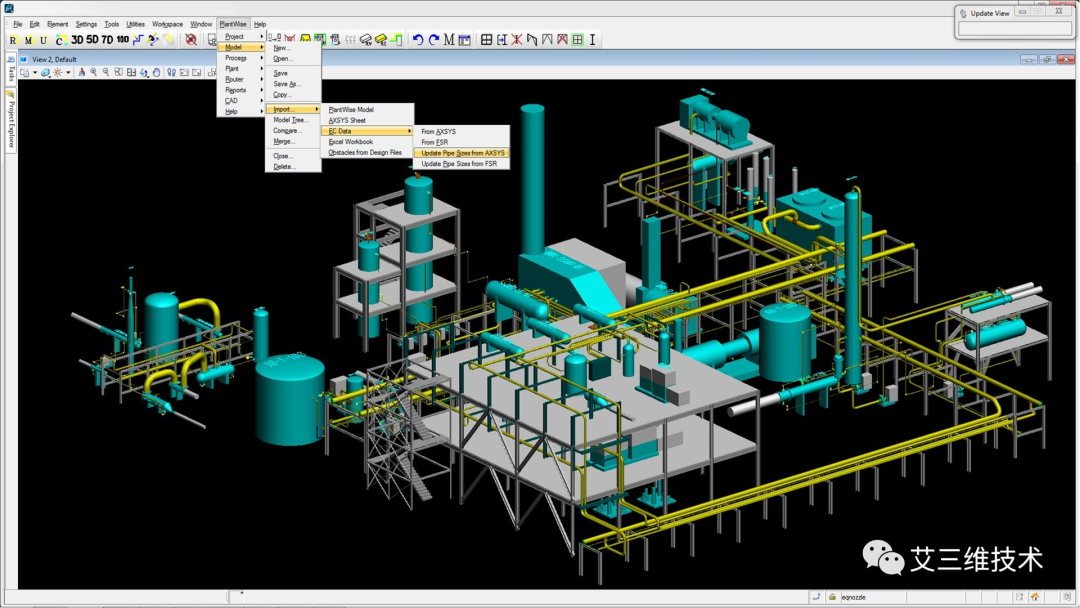1080x608 pixels.
Task: Click the blue Undo arrow icon
Action: pyautogui.click(x=418, y=40)
